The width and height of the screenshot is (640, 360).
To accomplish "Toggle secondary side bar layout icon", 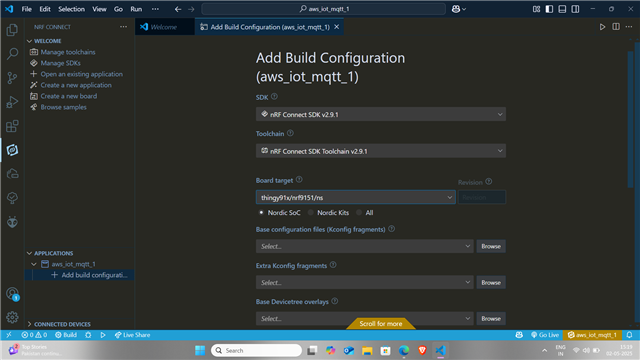I will coord(576,9).
